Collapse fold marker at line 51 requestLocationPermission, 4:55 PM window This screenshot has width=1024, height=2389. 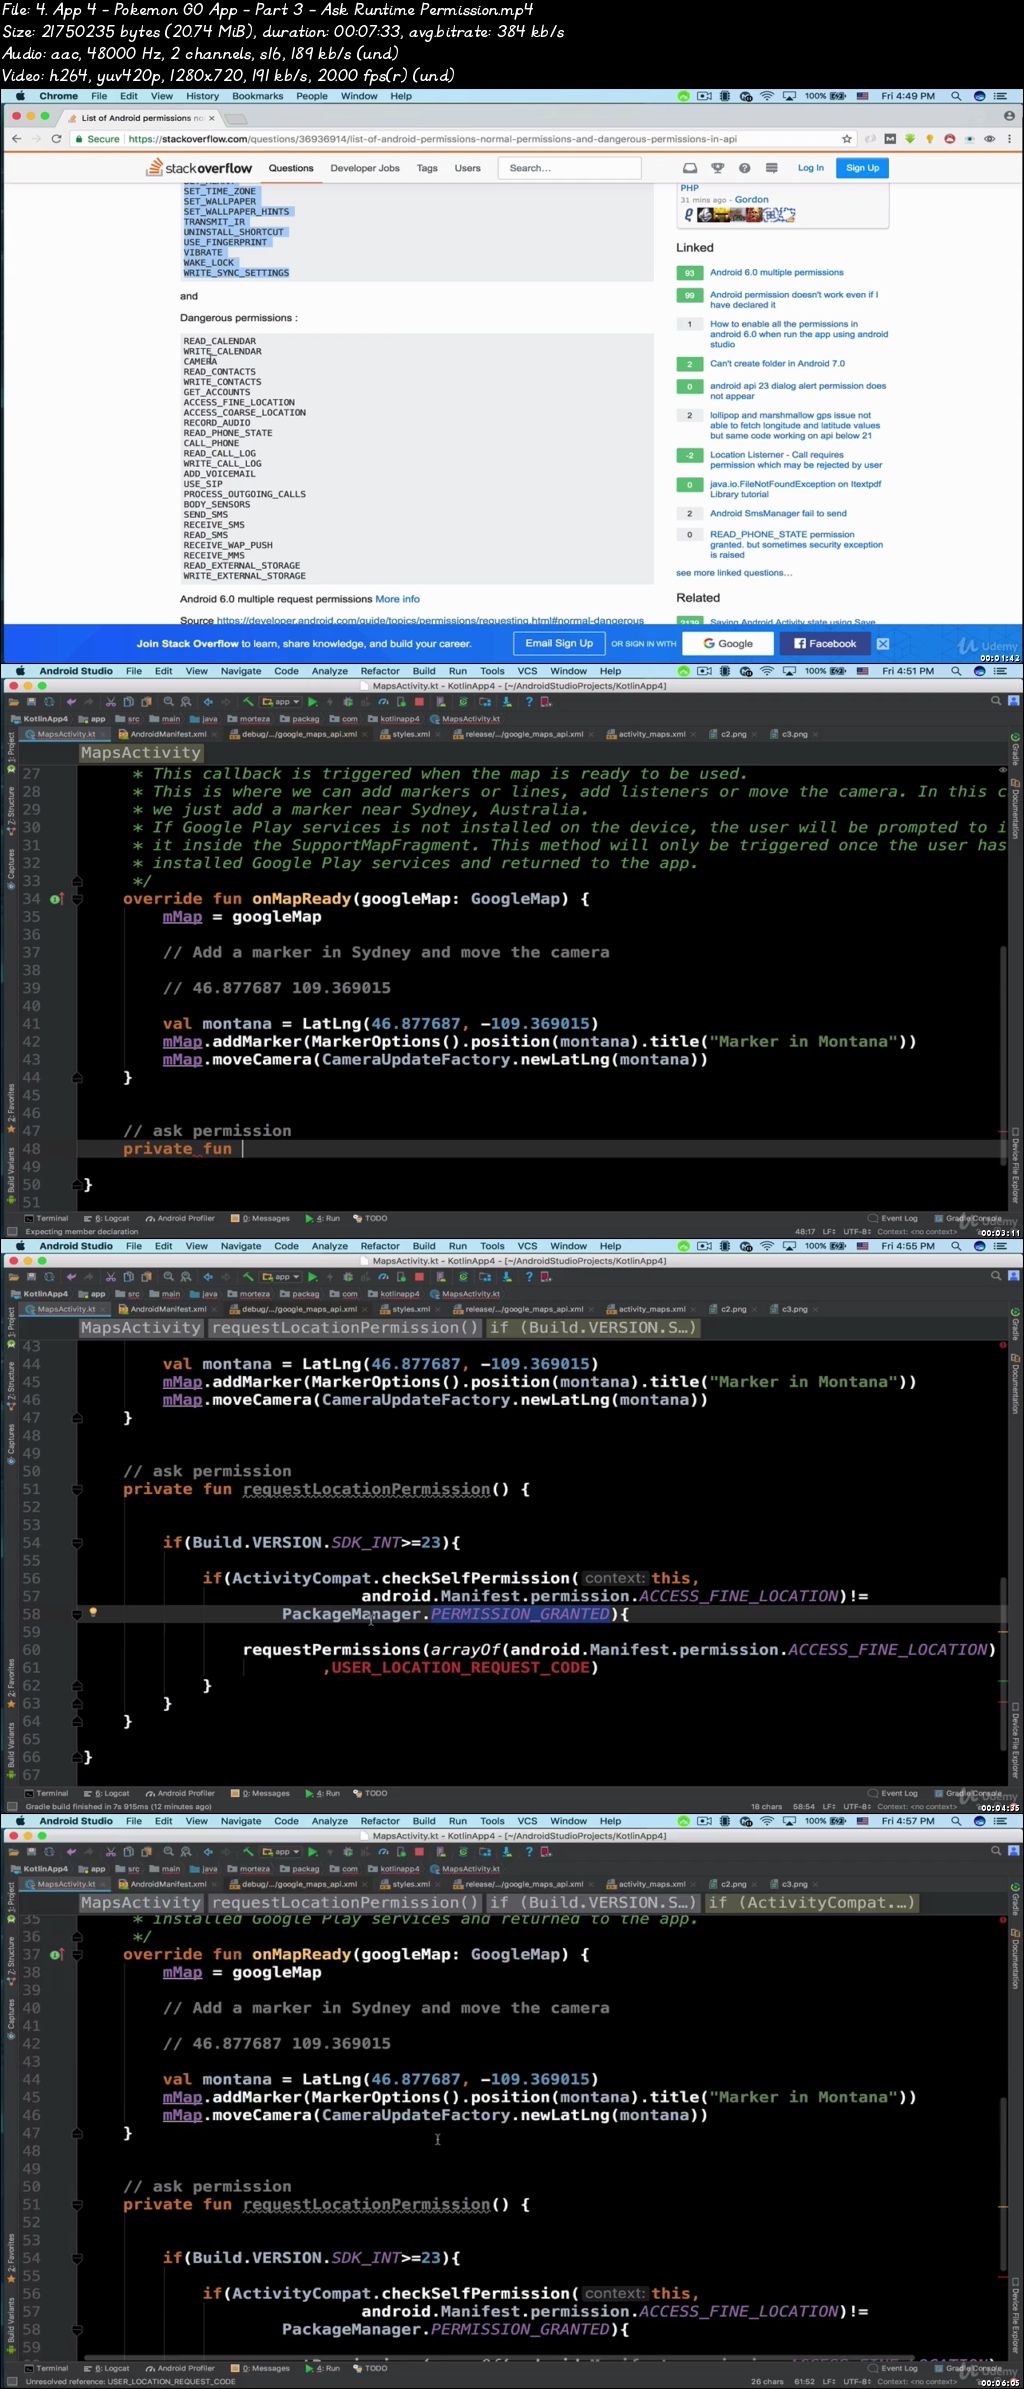point(77,1489)
